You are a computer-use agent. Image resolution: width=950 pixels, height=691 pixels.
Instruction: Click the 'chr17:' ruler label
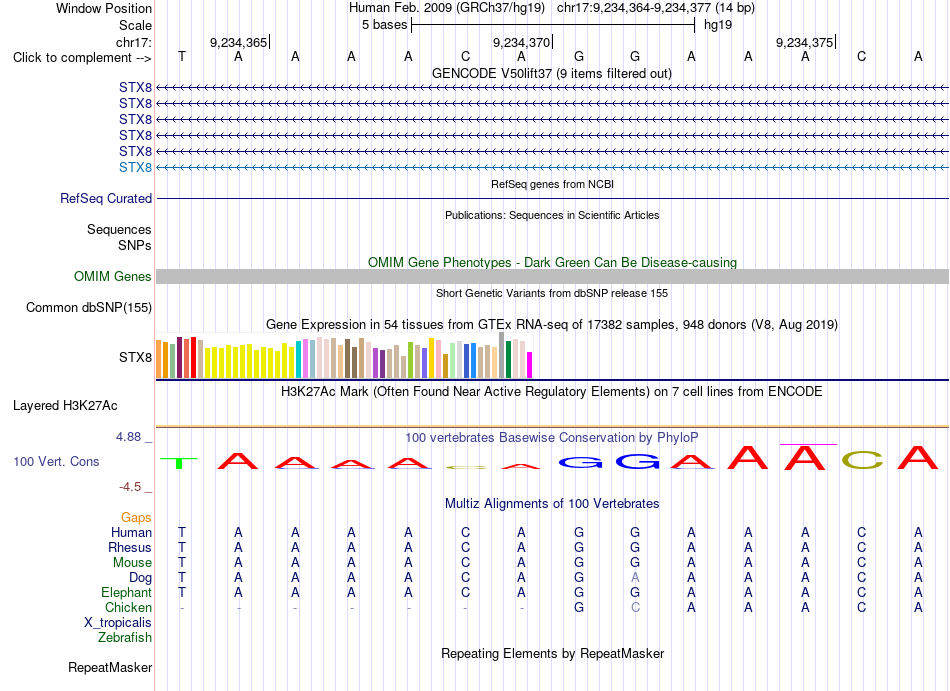pos(134,42)
